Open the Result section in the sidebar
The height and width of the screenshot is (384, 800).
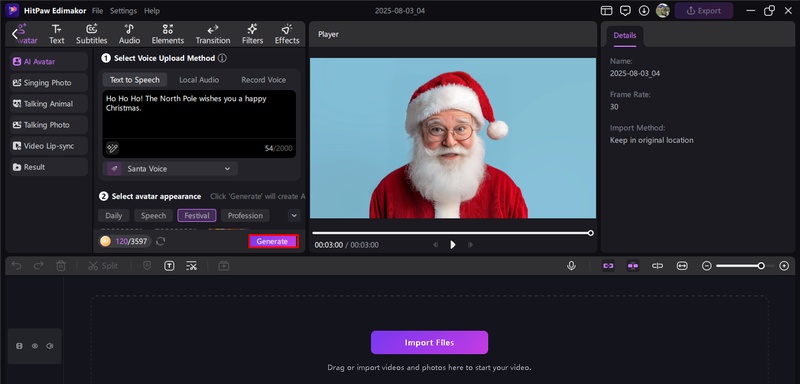[x=49, y=167]
